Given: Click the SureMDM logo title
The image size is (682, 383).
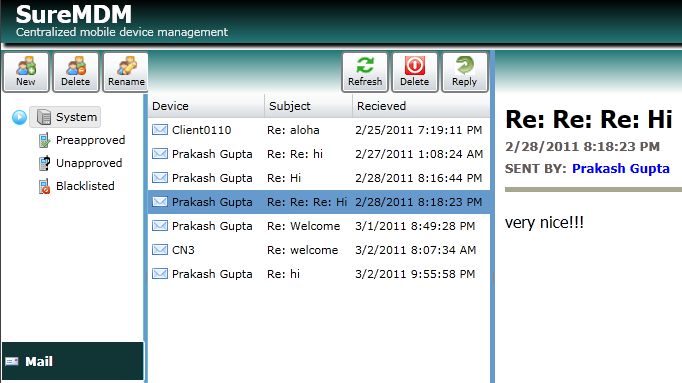Looking at the screenshot, I should (x=74, y=14).
